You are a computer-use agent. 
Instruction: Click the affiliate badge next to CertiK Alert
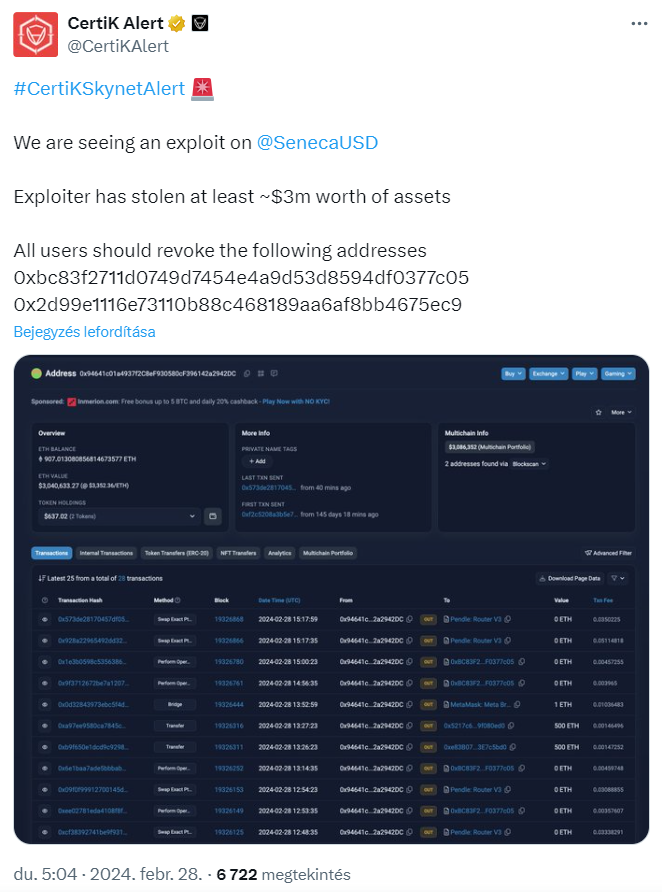pos(200,23)
